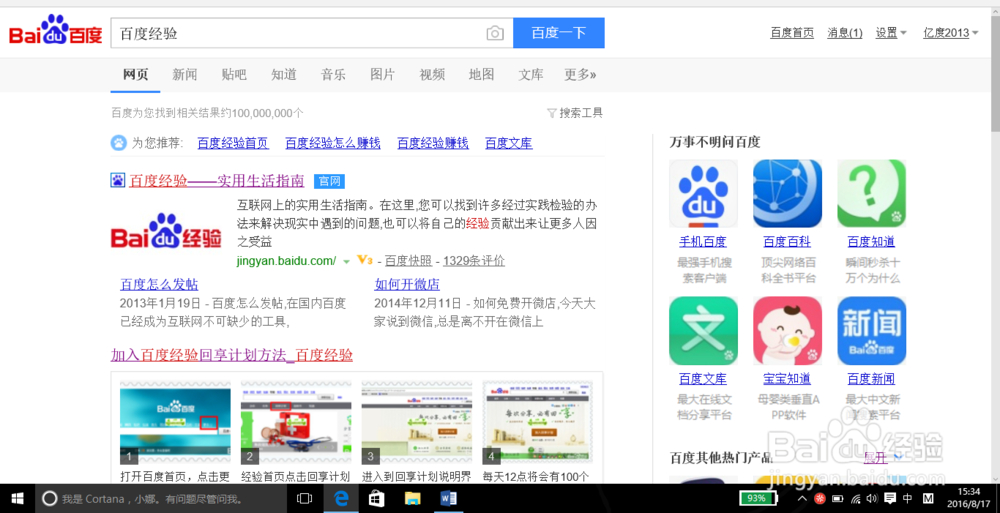The width and height of the screenshot is (1000, 513).
Task: Open the 百度百科 text link
Action: (x=787, y=242)
